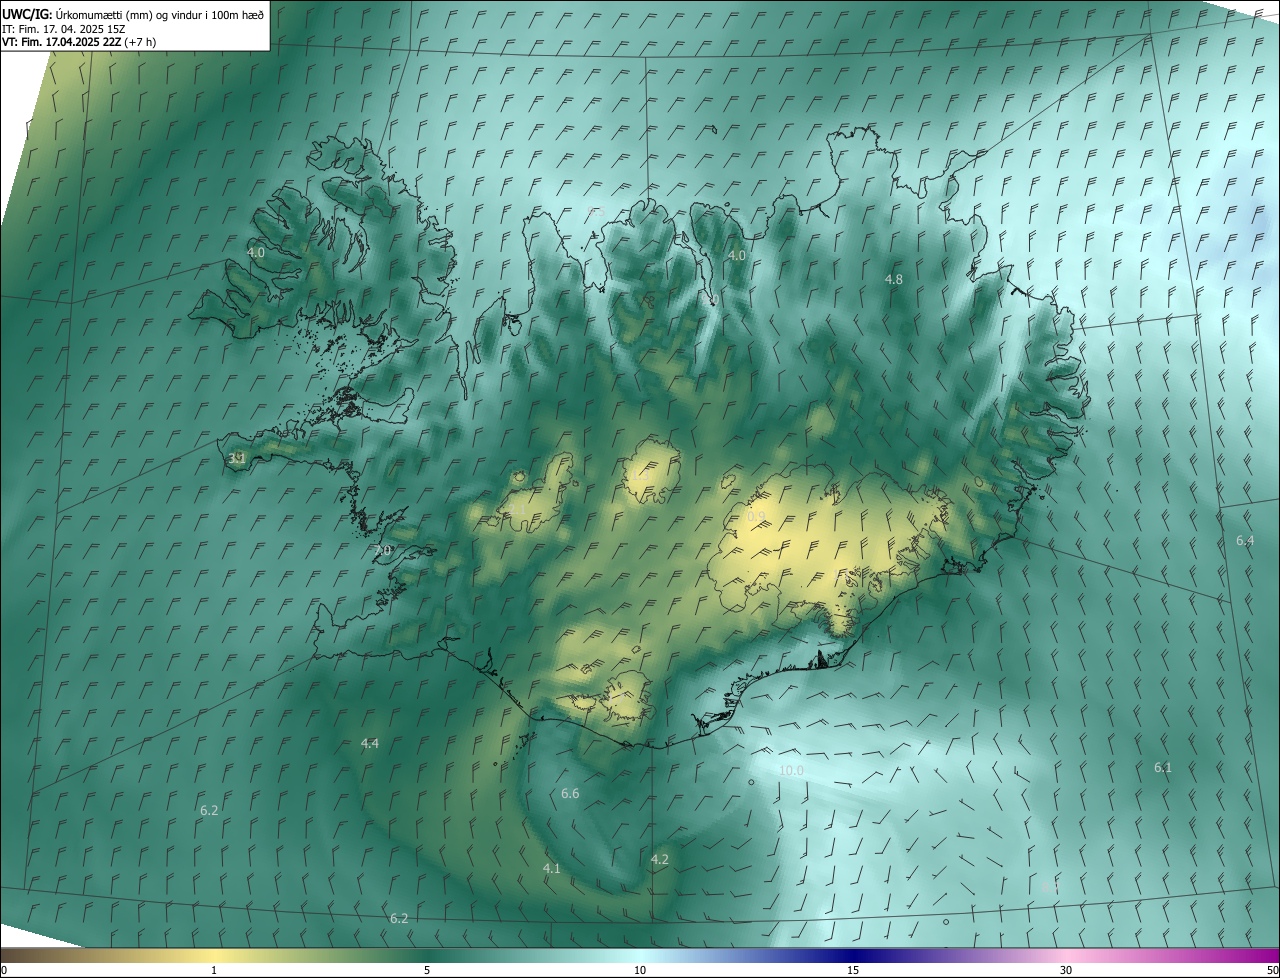Click the "30" tick on color scale
The width and height of the screenshot is (1280, 978).
pyautogui.click(x=1066, y=970)
